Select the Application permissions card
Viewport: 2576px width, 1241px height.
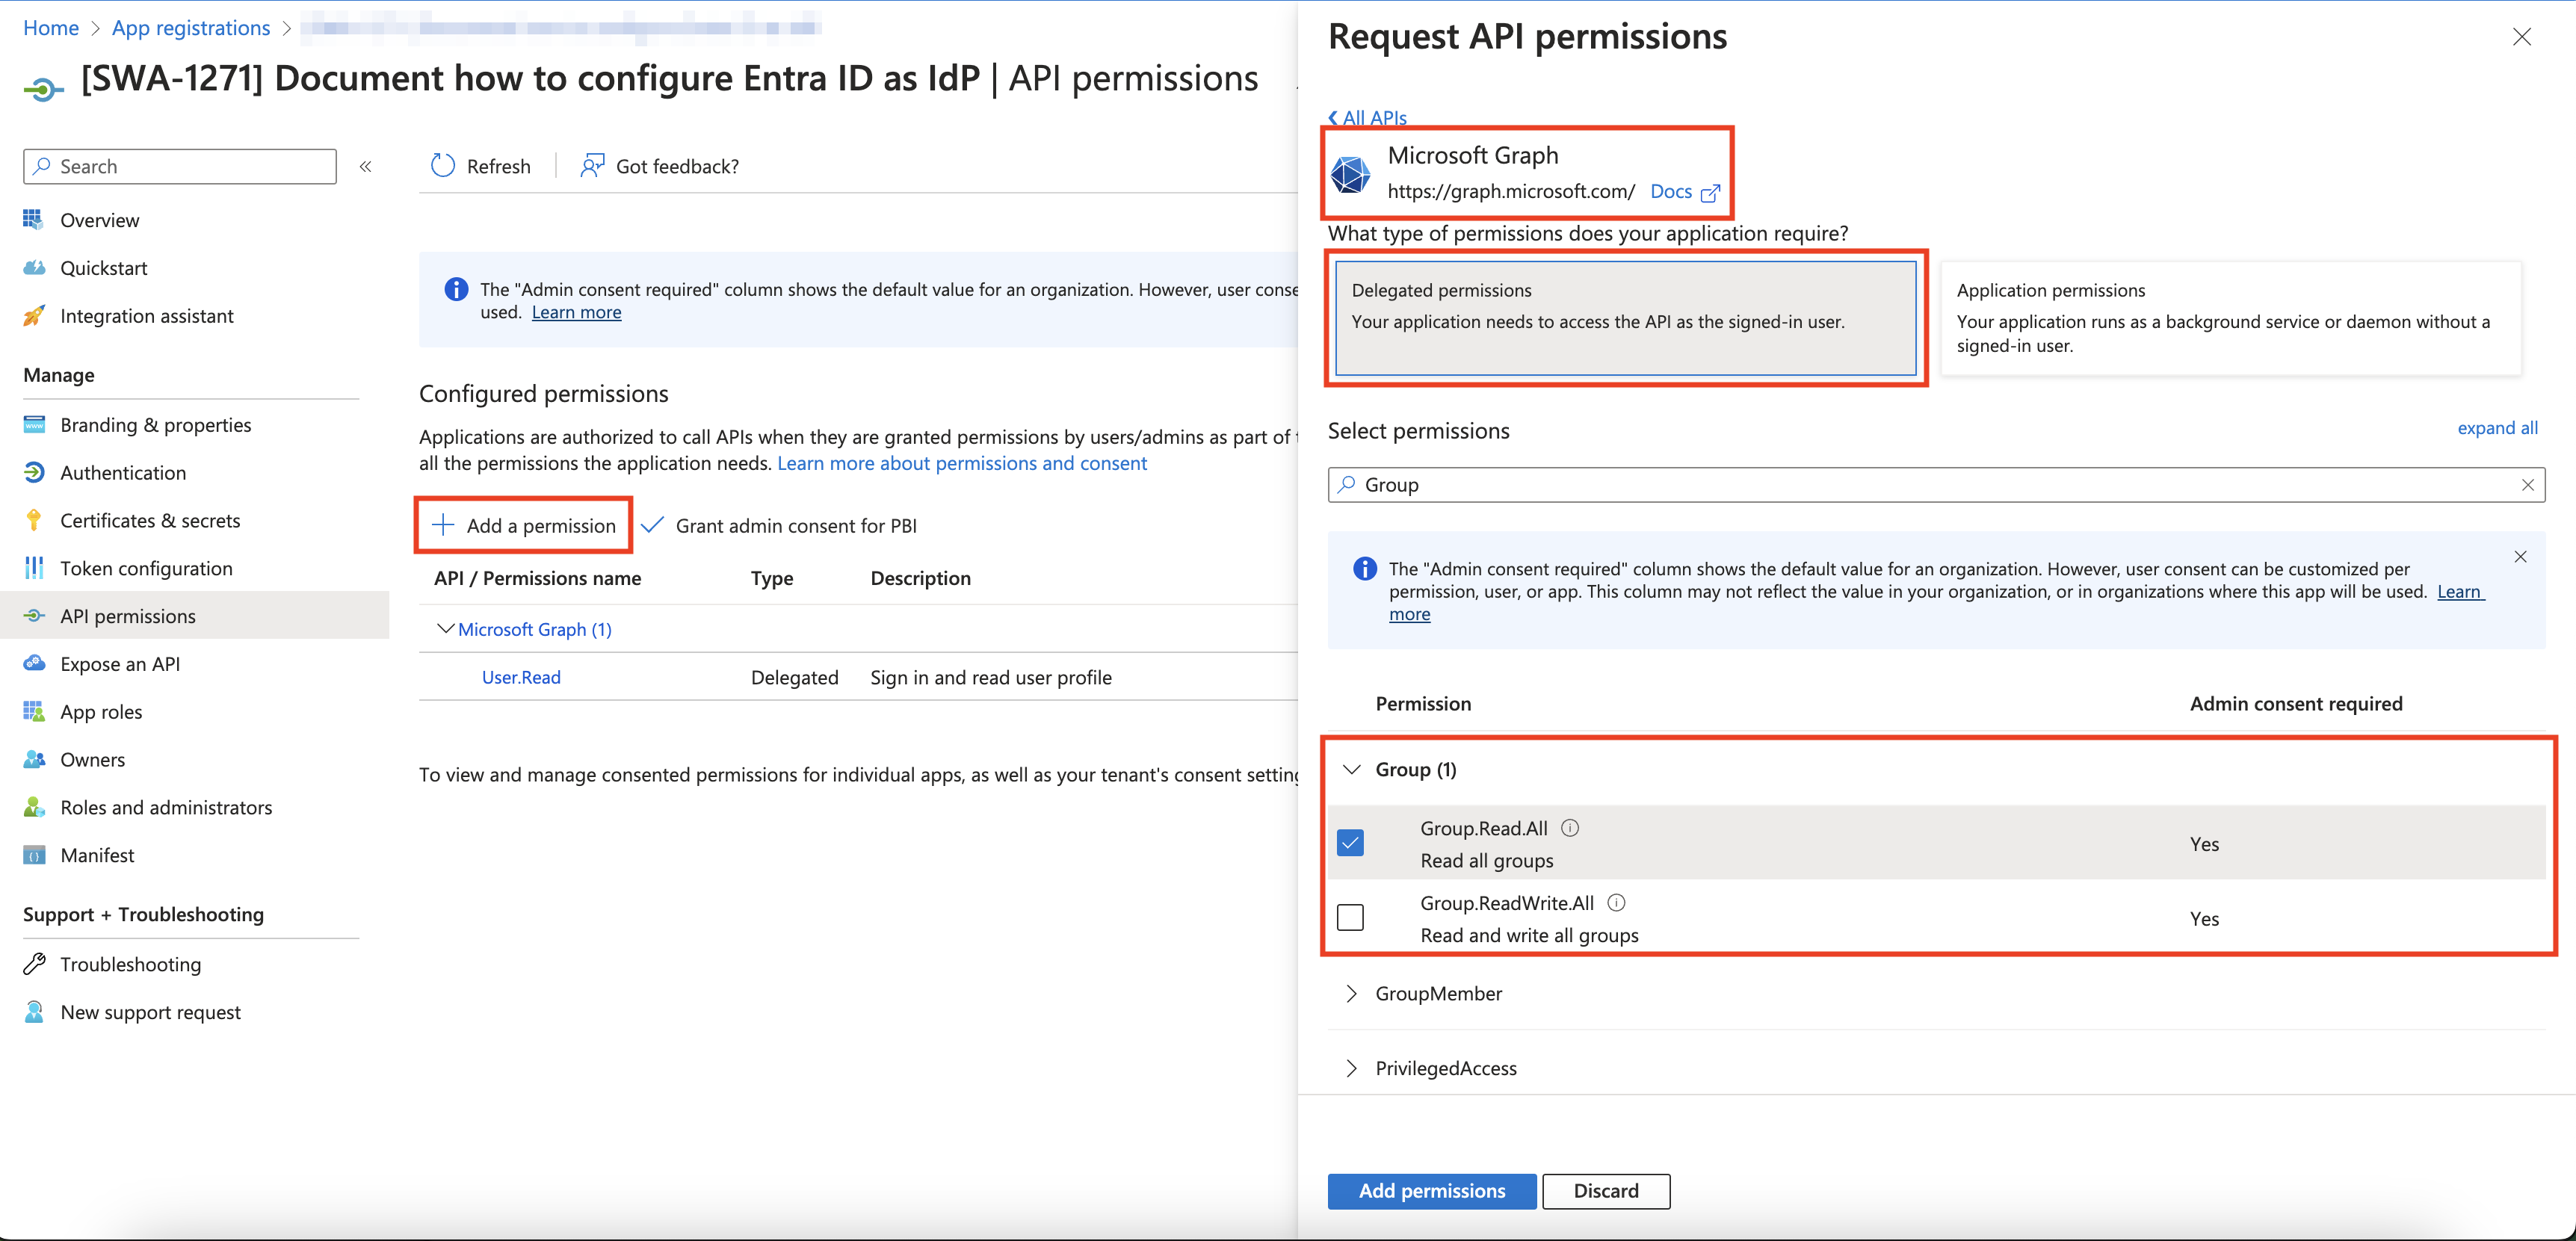[x=2230, y=318]
